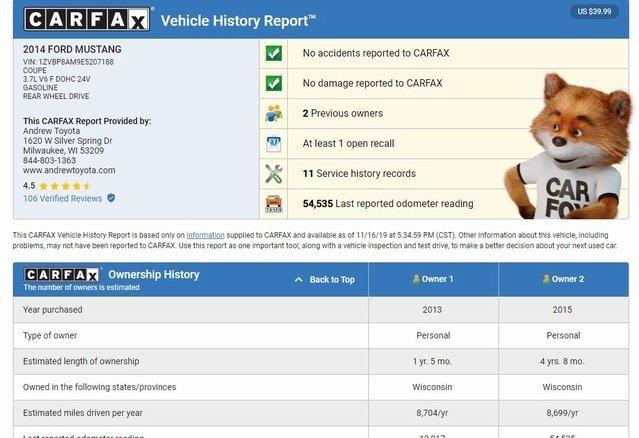Click the 'information' link in the disclaimer
Viewport: 639px width, 438px height.
(205, 235)
